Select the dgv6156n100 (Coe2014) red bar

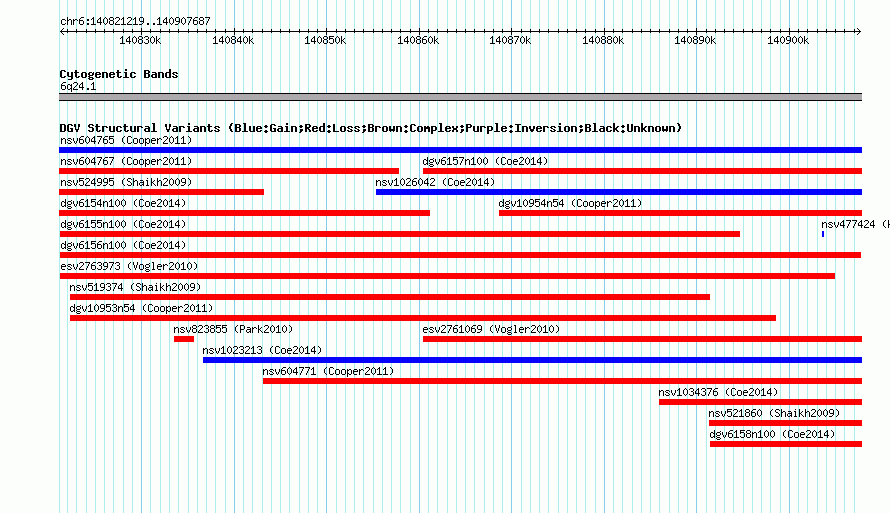point(460,255)
